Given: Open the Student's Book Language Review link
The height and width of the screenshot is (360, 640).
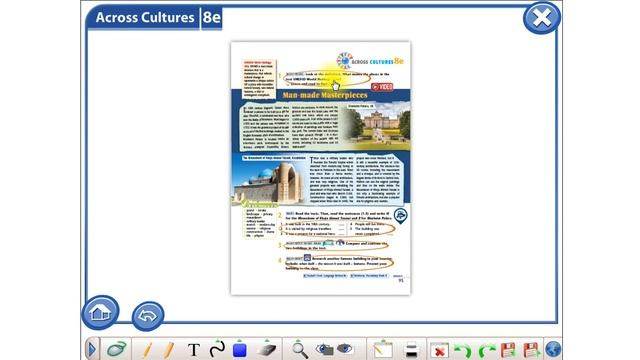Looking at the screenshot, I should point(325,276).
